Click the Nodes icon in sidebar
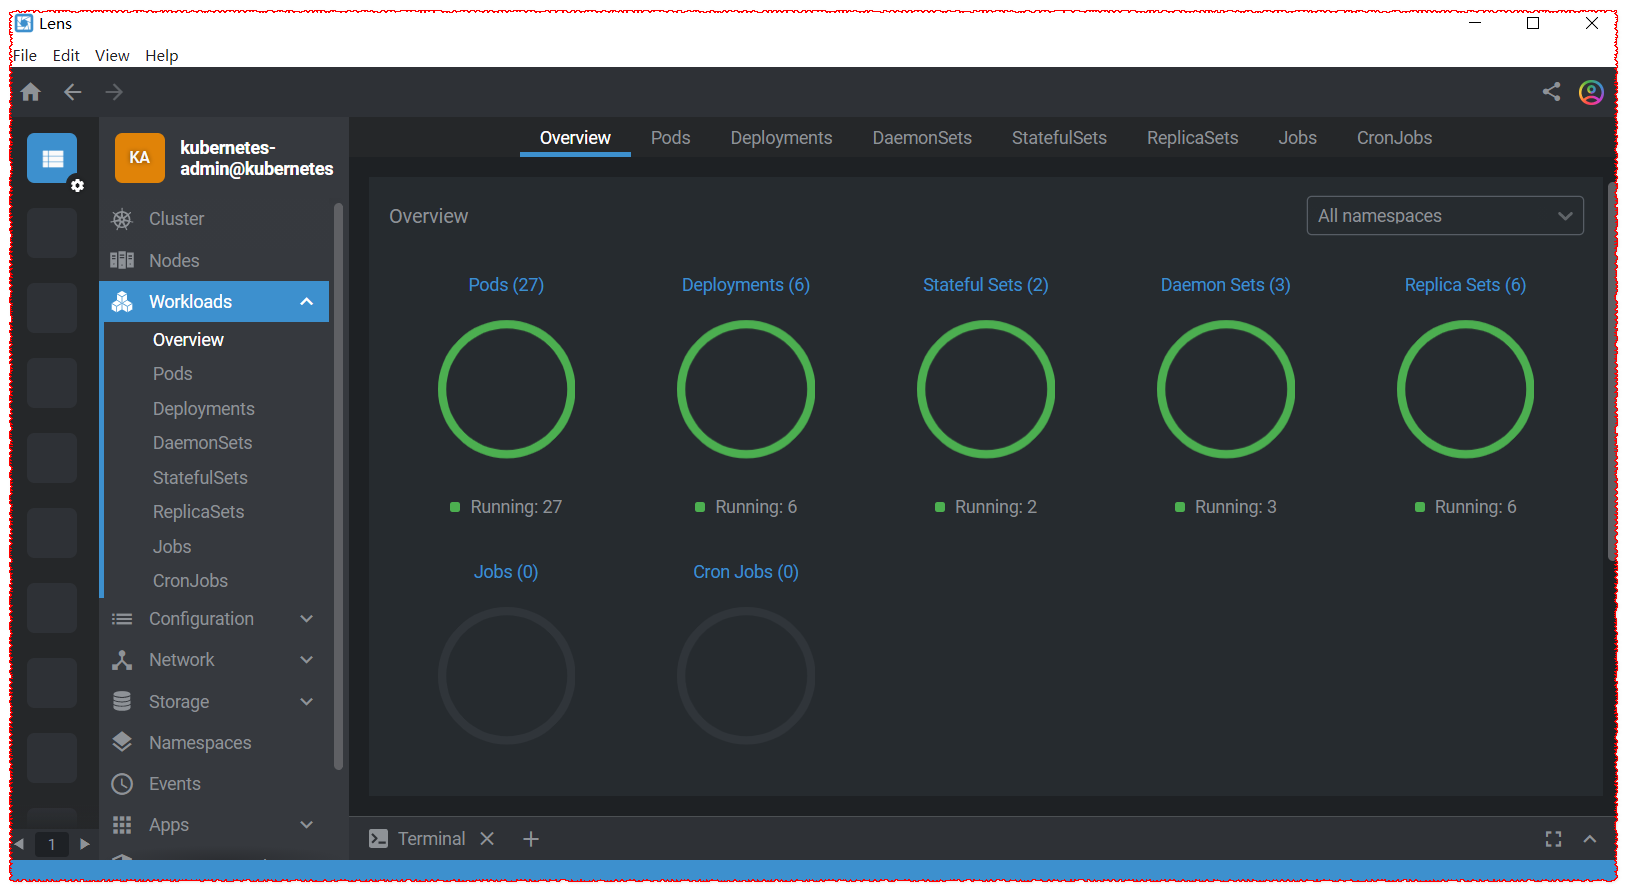 pos(122,261)
